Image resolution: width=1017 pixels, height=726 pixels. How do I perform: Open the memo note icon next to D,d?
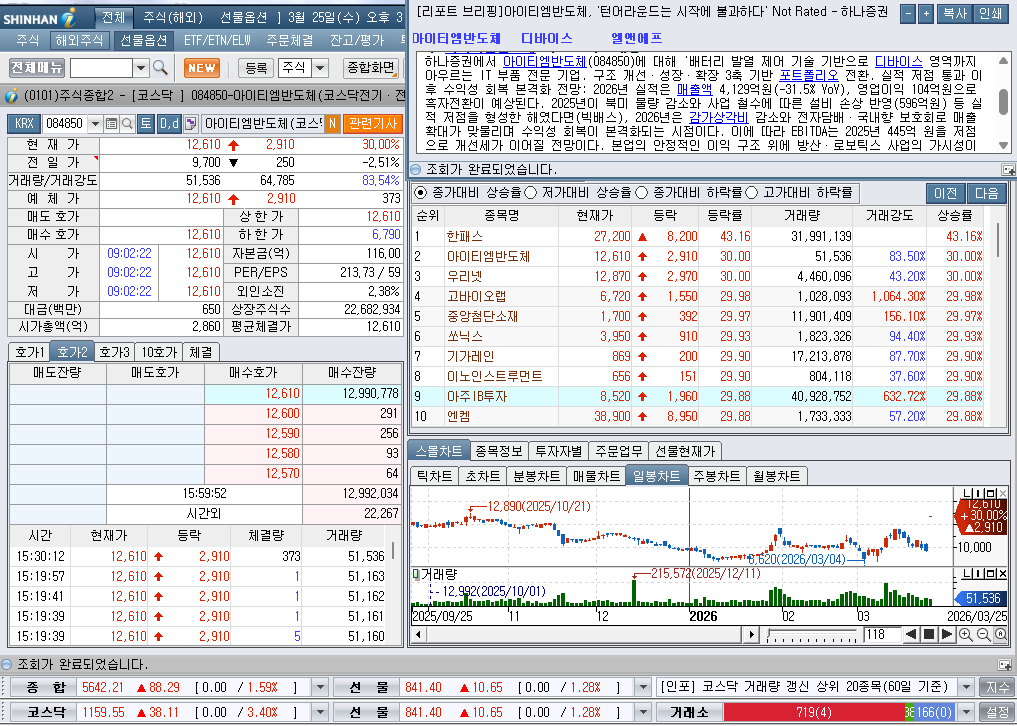click(x=190, y=123)
